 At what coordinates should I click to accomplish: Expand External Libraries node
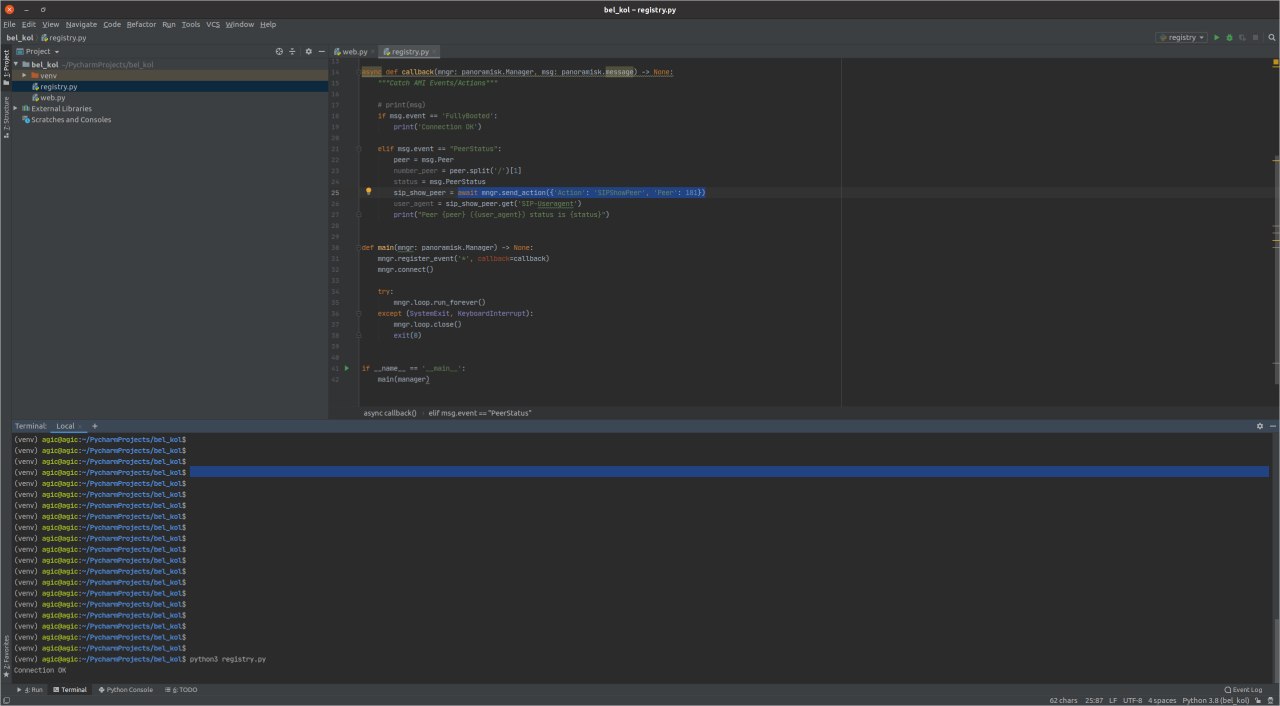tap(15, 108)
